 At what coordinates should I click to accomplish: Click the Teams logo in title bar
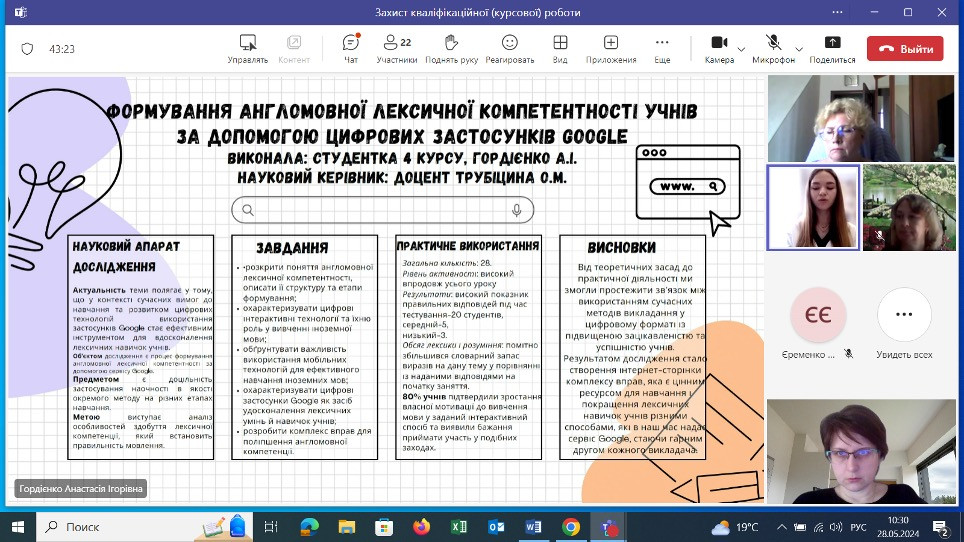point(21,12)
